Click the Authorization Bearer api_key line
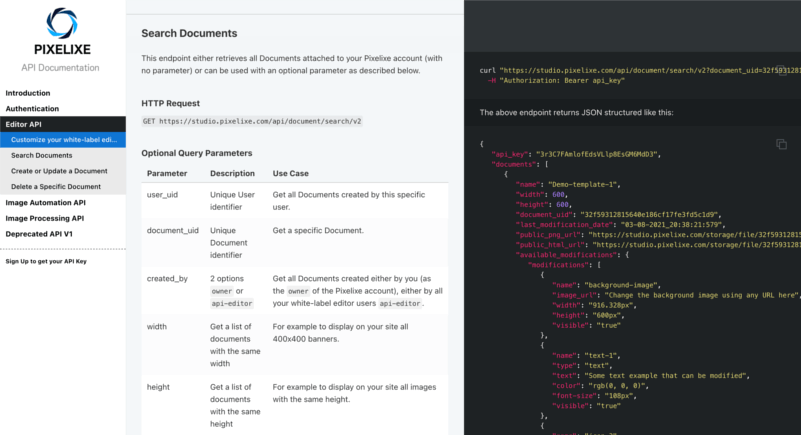 (x=556, y=81)
